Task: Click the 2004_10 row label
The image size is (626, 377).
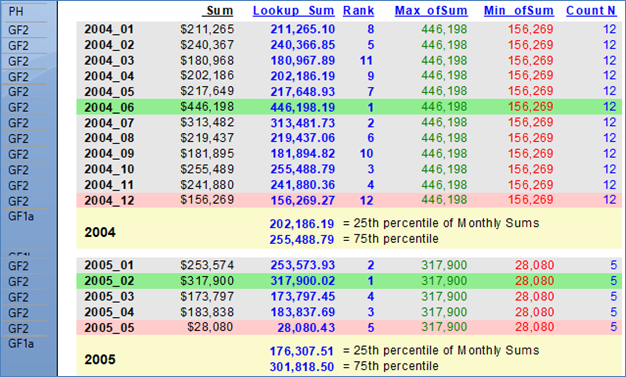Action: pyautogui.click(x=109, y=169)
